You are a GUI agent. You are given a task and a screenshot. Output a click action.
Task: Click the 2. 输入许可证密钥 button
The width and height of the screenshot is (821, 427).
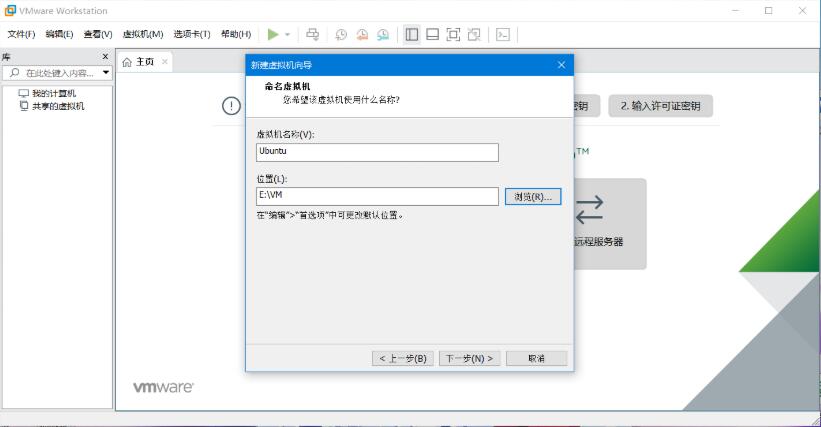click(x=660, y=106)
